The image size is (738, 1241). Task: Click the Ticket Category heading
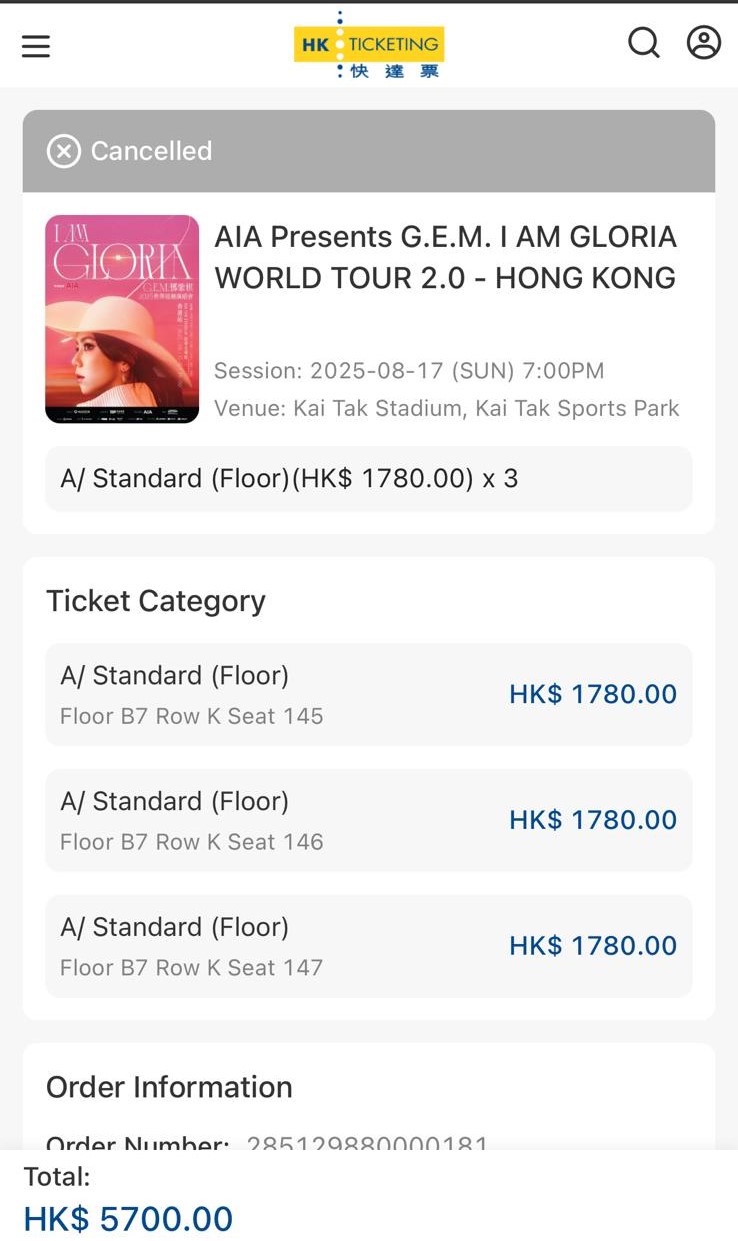tap(156, 601)
